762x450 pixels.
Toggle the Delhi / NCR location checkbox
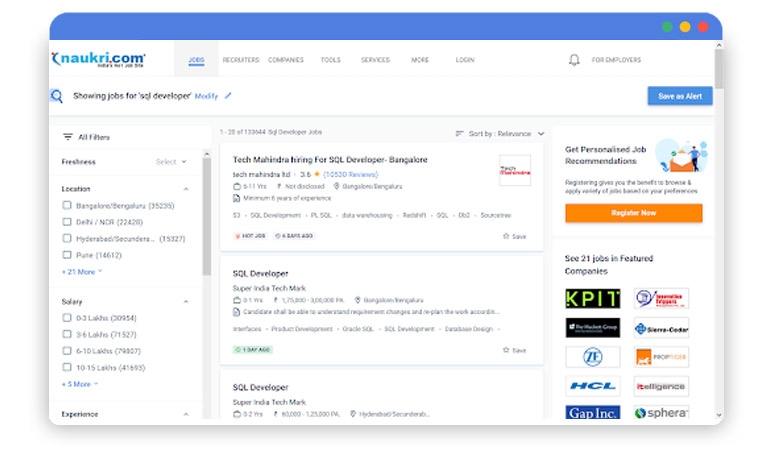tap(67, 222)
